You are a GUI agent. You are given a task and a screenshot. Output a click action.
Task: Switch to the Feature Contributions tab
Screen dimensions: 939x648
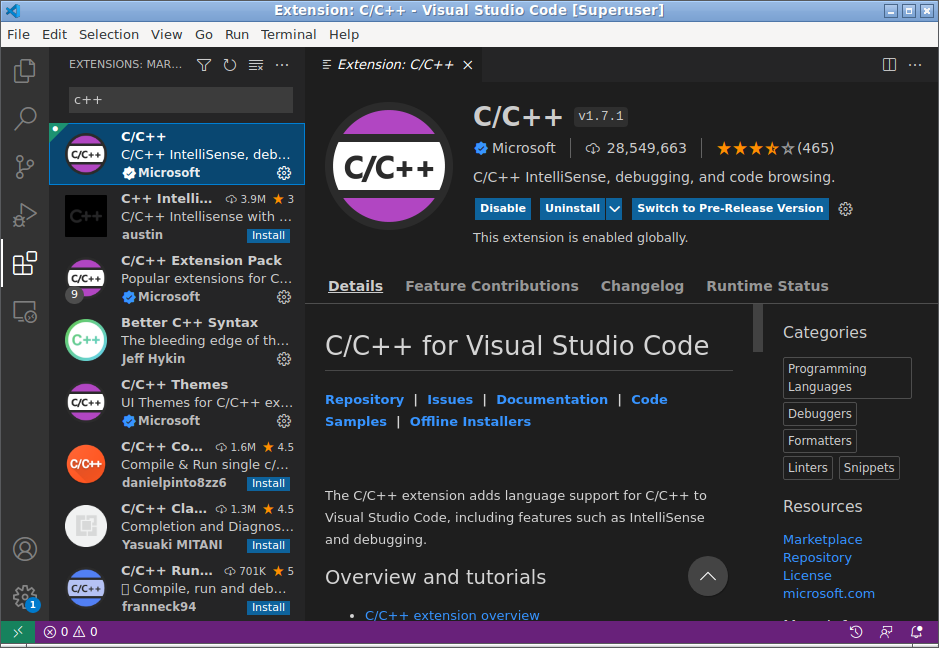(492, 286)
